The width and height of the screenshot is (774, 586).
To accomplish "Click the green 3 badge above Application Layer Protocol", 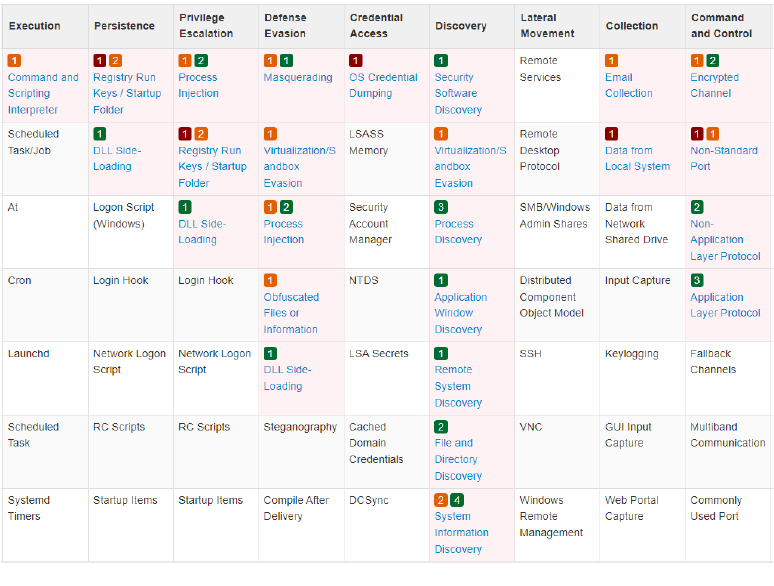I will (x=697, y=280).
